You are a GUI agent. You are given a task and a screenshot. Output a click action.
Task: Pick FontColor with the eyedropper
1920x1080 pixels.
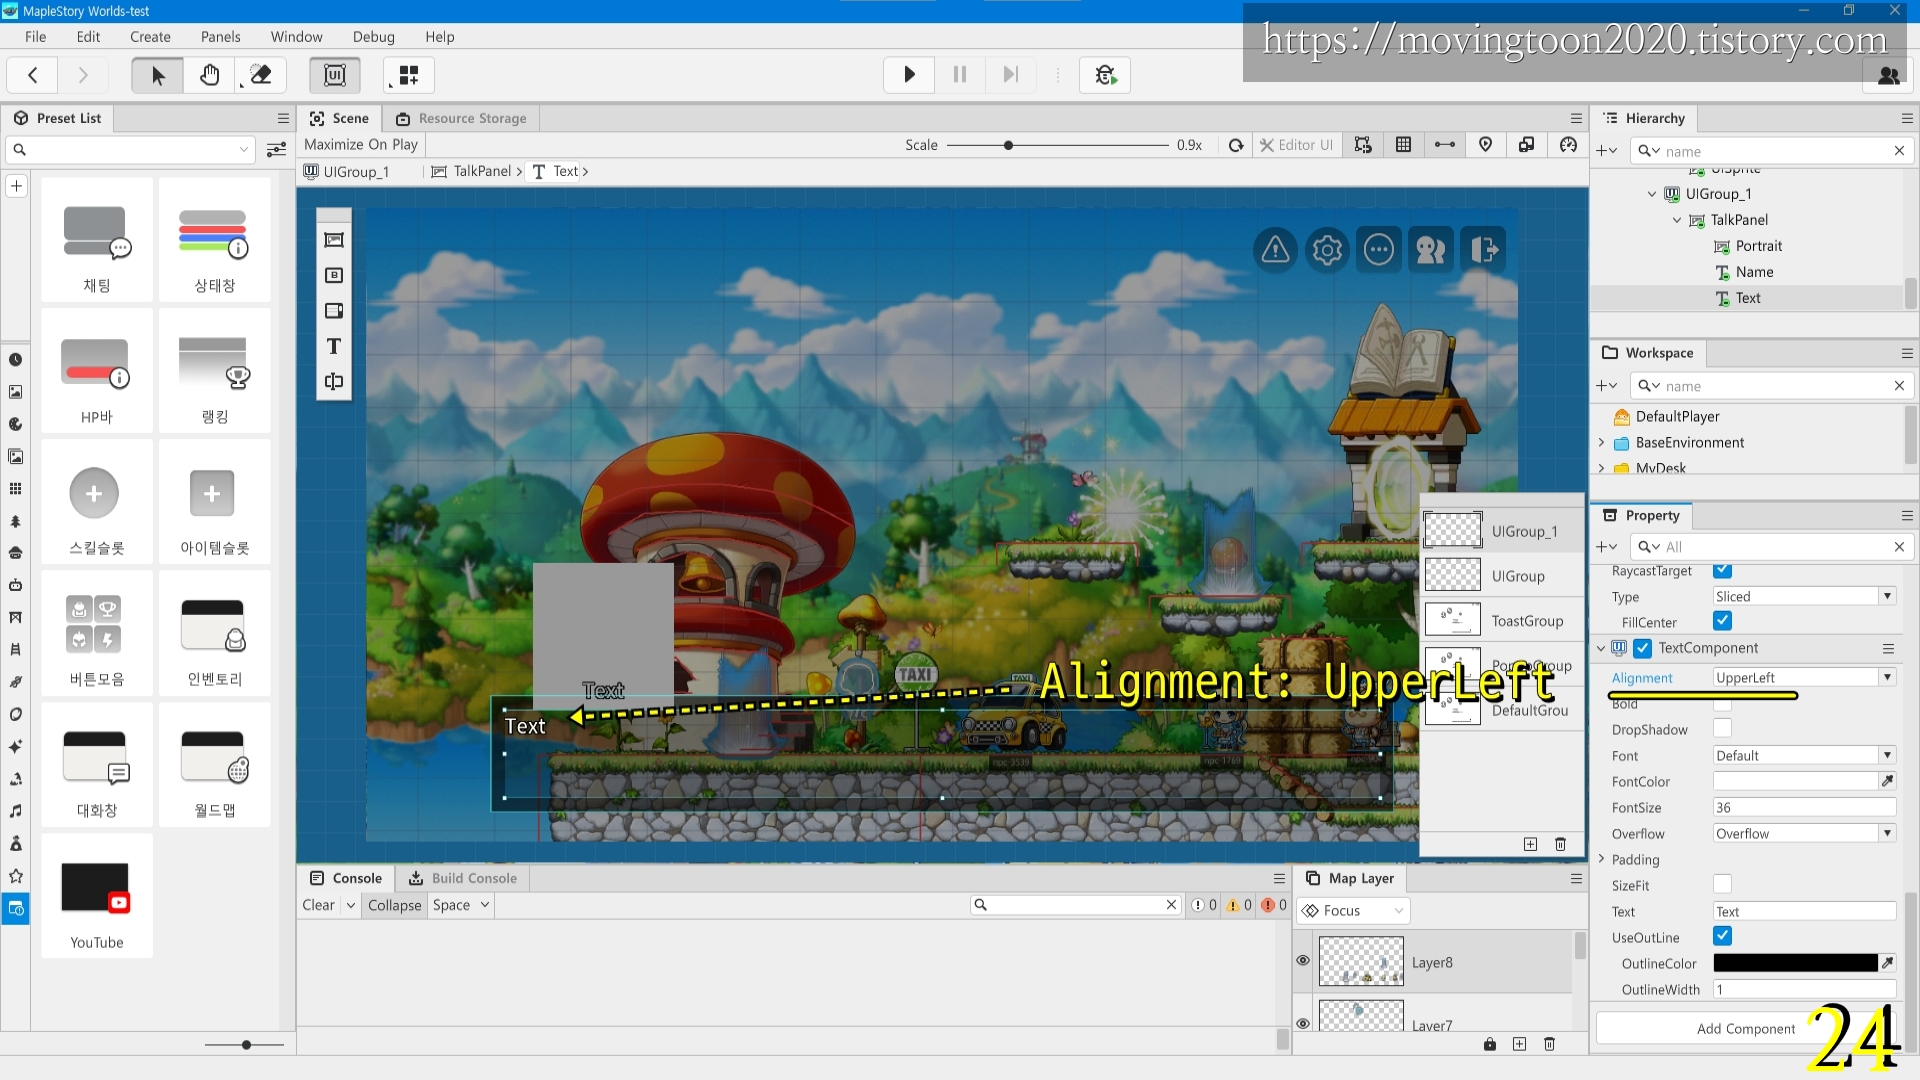pos(1887,781)
